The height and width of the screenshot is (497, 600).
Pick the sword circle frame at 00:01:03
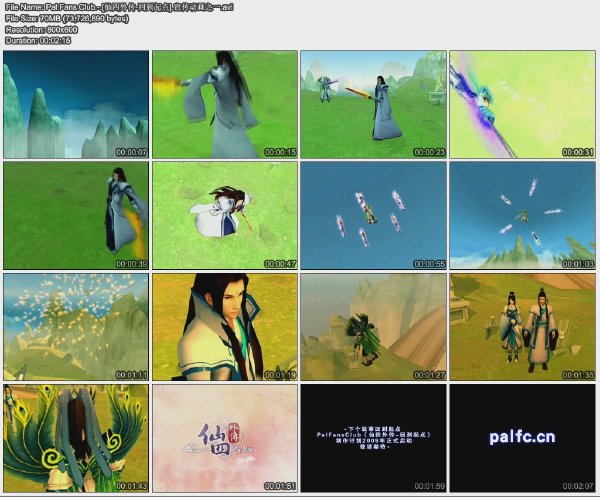tap(522, 215)
